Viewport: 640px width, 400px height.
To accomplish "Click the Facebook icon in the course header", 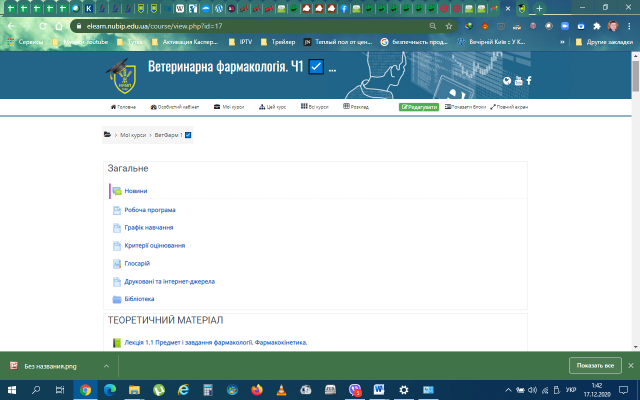I will tap(529, 81).
